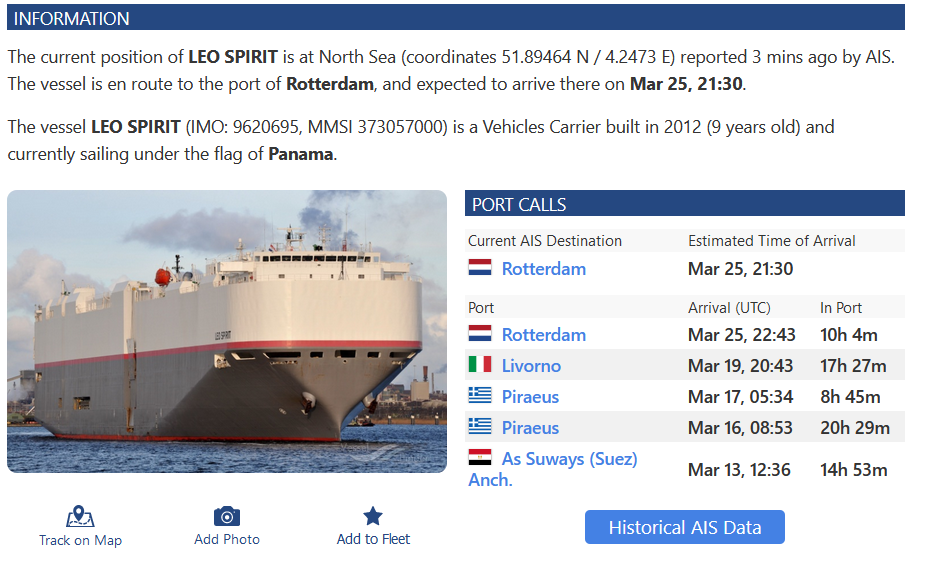Click the Track on Map icon
The height and width of the screenshot is (568, 931).
coord(80,517)
